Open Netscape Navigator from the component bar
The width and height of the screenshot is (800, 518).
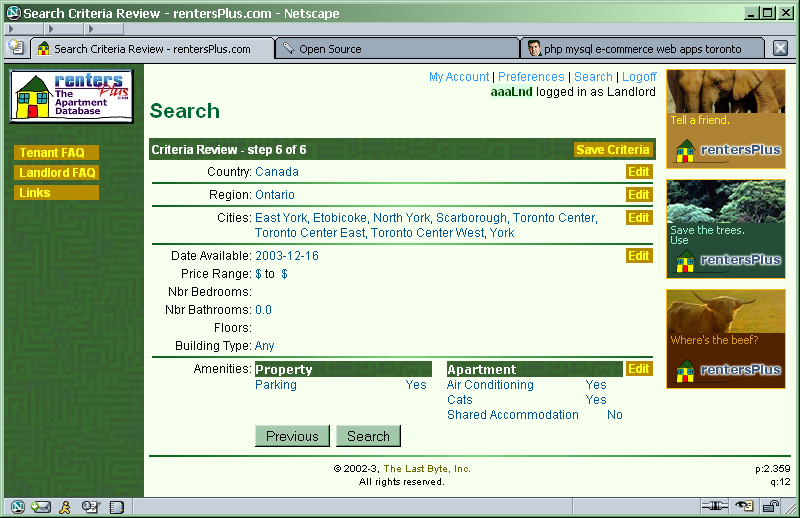(16, 506)
